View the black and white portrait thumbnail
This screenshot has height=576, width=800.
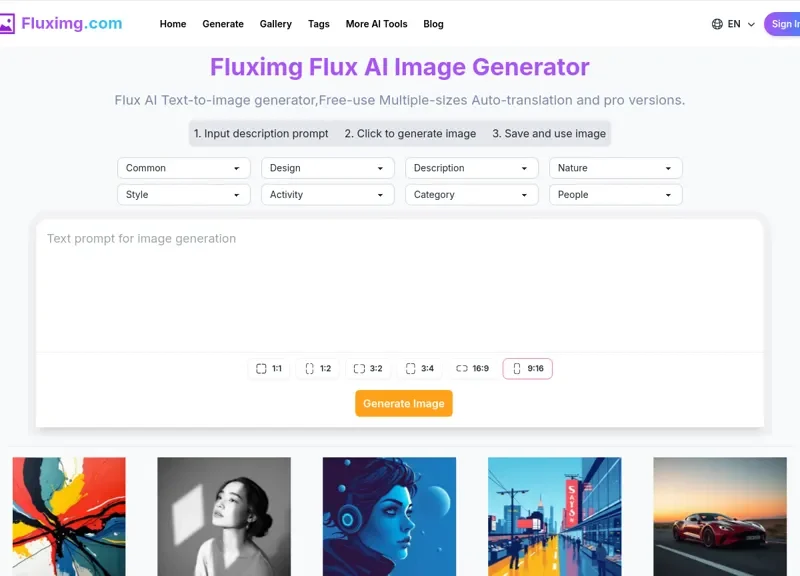coord(224,516)
